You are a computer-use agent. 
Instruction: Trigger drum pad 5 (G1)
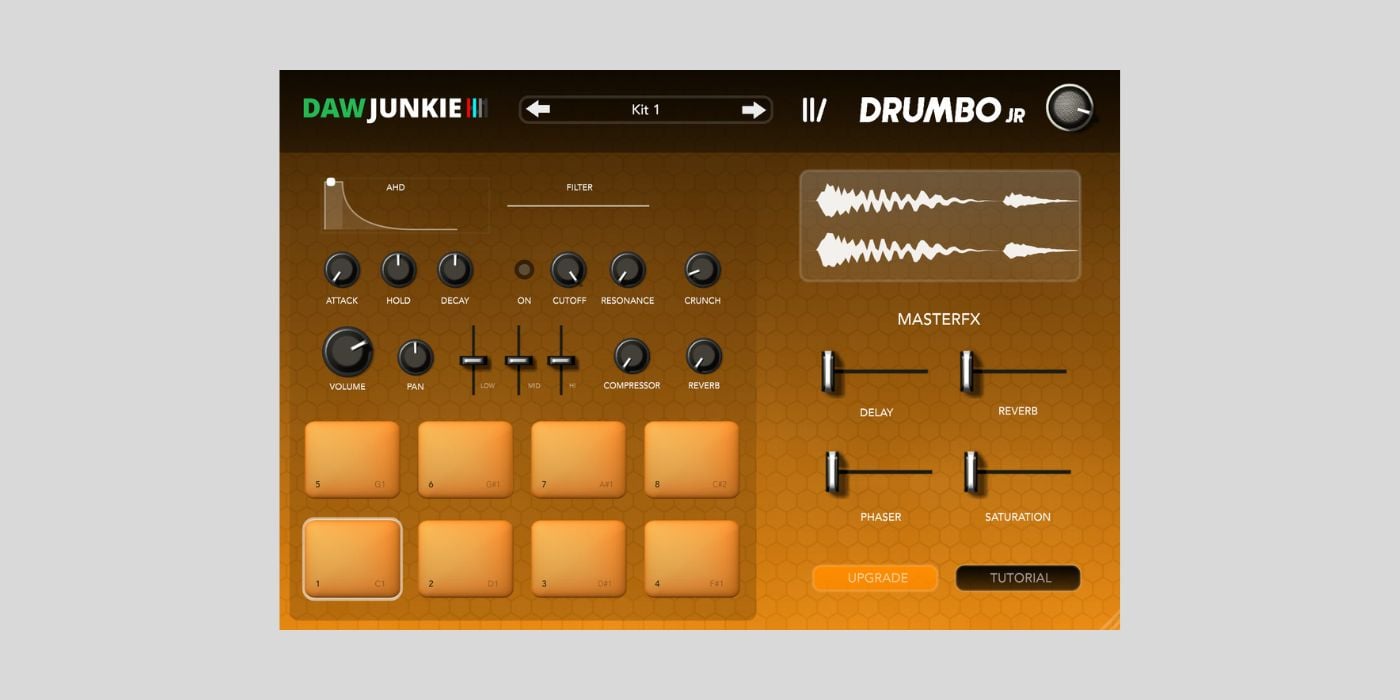tap(352, 459)
